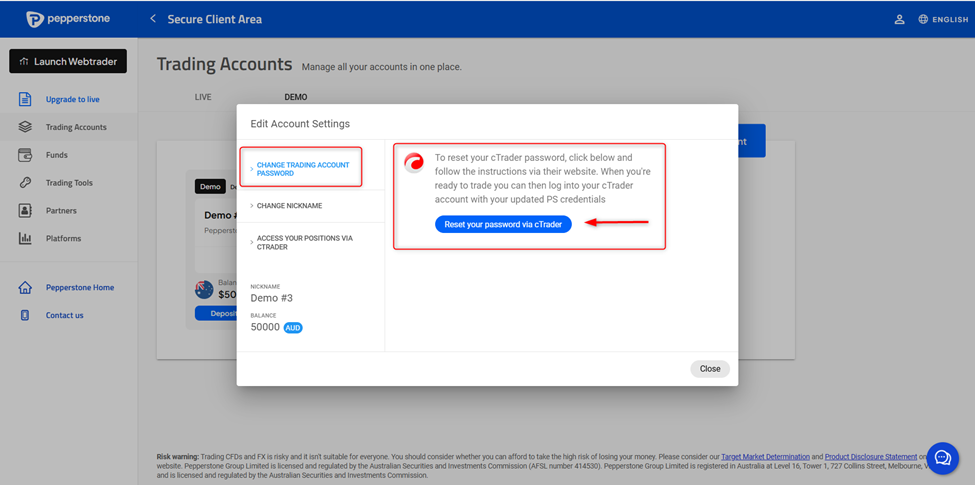Go back using header chevron arrow
Image resolution: width=975 pixels, height=485 pixels.
point(153,19)
